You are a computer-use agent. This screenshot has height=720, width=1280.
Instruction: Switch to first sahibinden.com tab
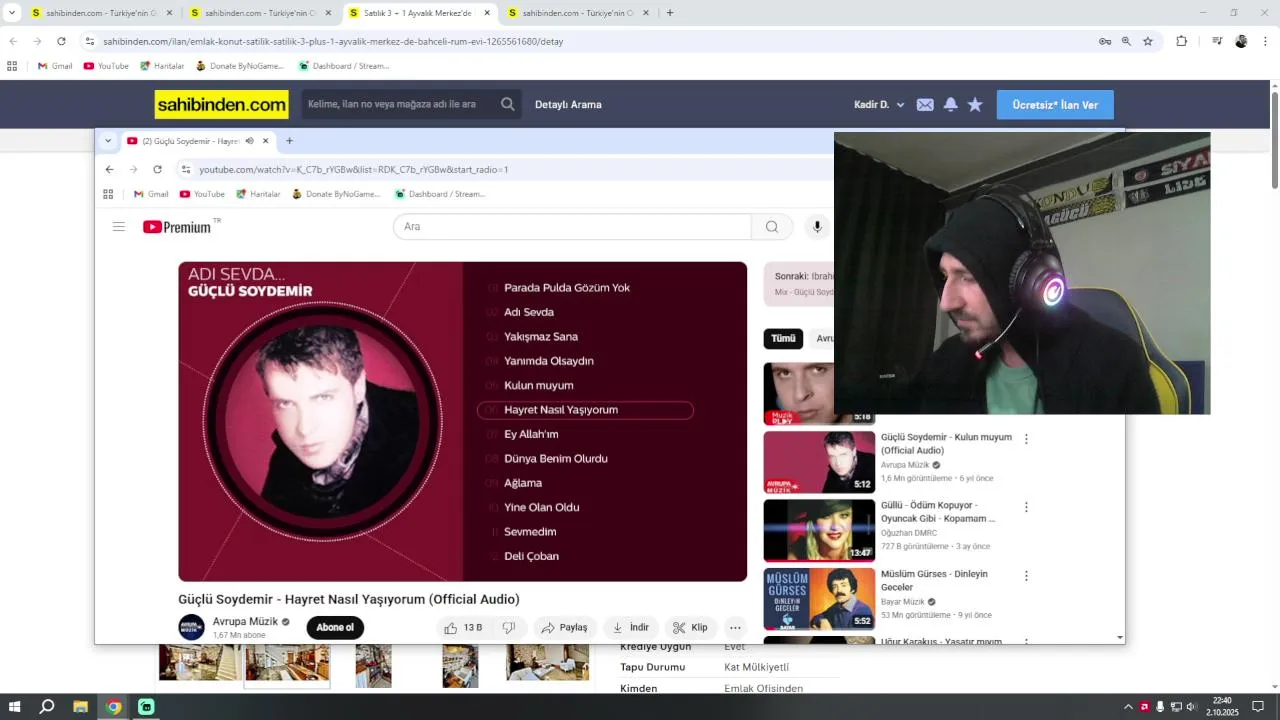[x=101, y=13]
